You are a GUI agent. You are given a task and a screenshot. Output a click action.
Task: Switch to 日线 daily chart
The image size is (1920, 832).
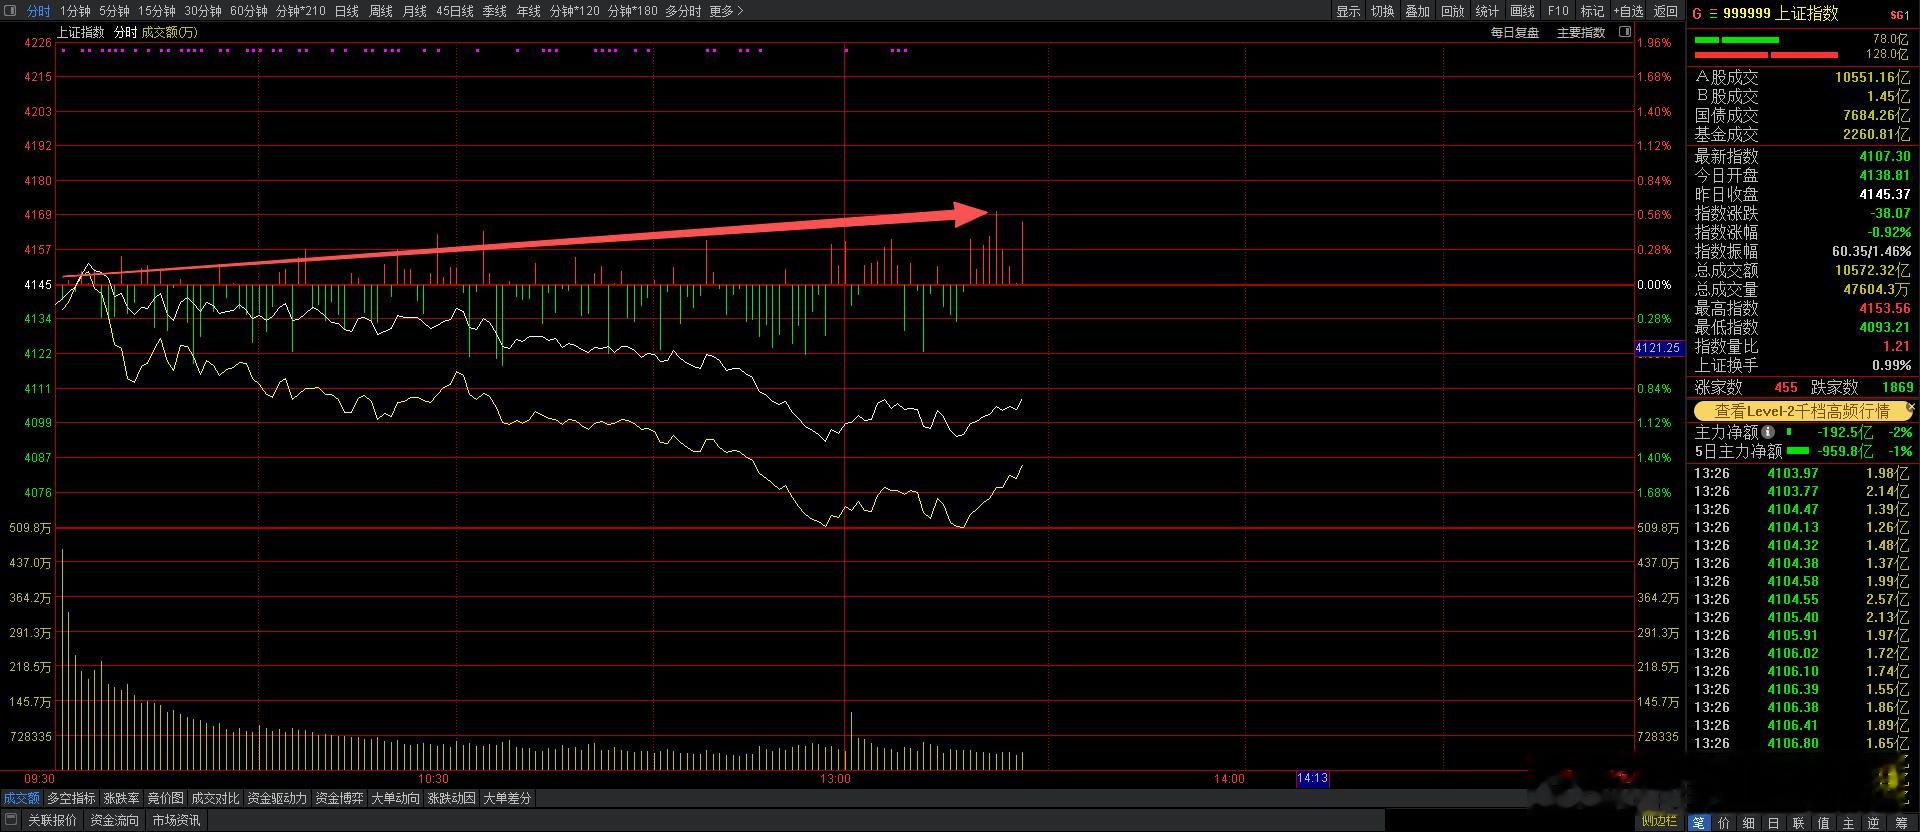coord(347,11)
